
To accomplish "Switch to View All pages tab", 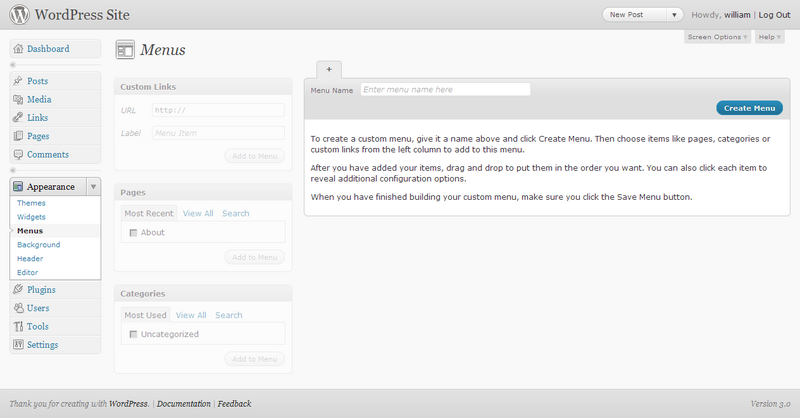I will (198, 213).
